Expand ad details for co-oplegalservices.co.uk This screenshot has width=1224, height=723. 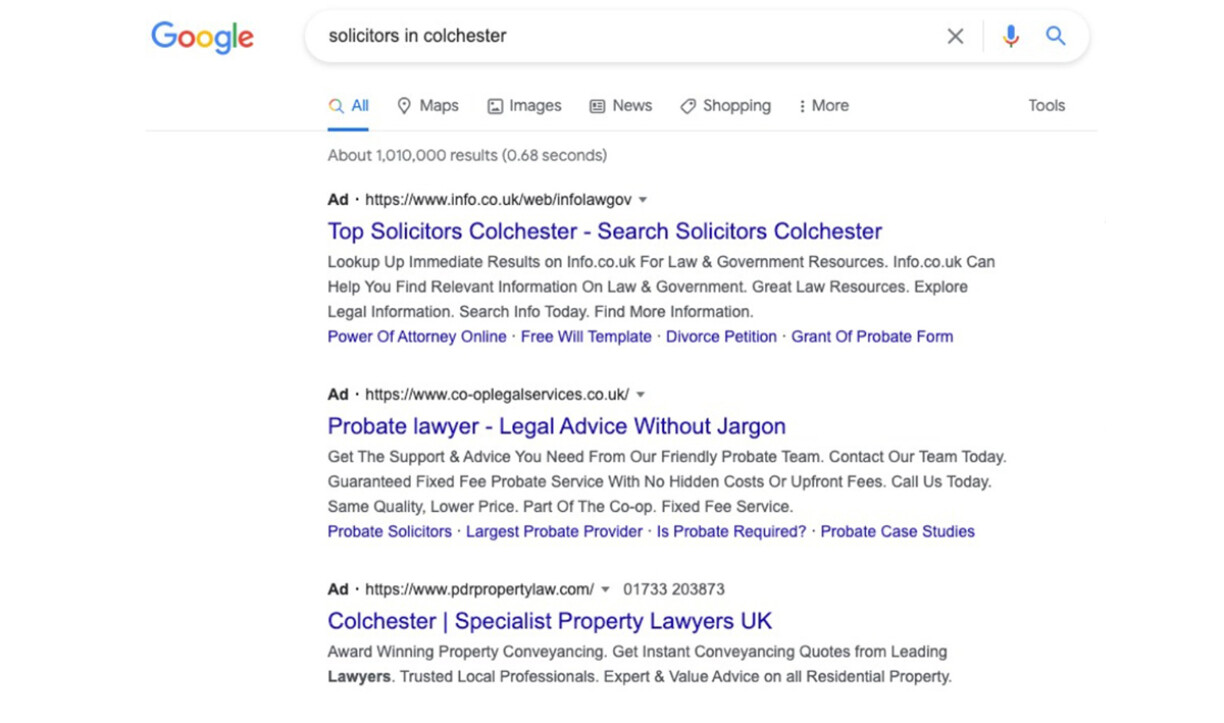click(x=640, y=394)
